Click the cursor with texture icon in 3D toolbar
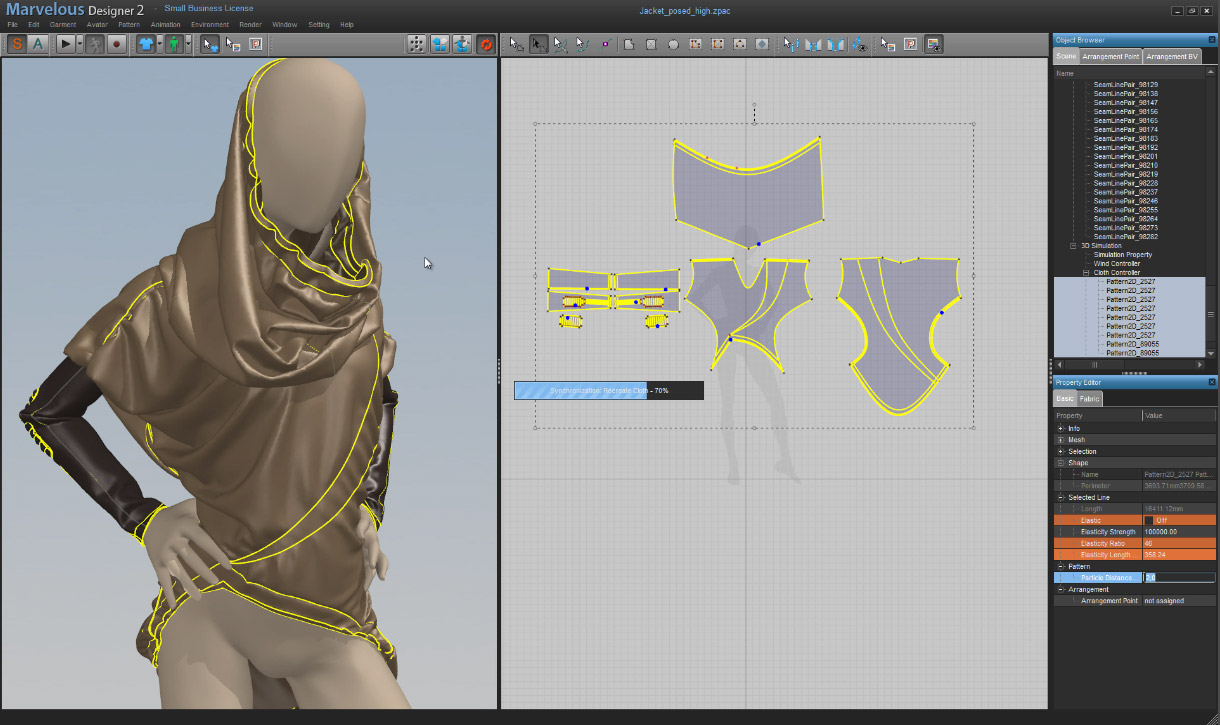The width and height of the screenshot is (1220, 725). [233, 44]
